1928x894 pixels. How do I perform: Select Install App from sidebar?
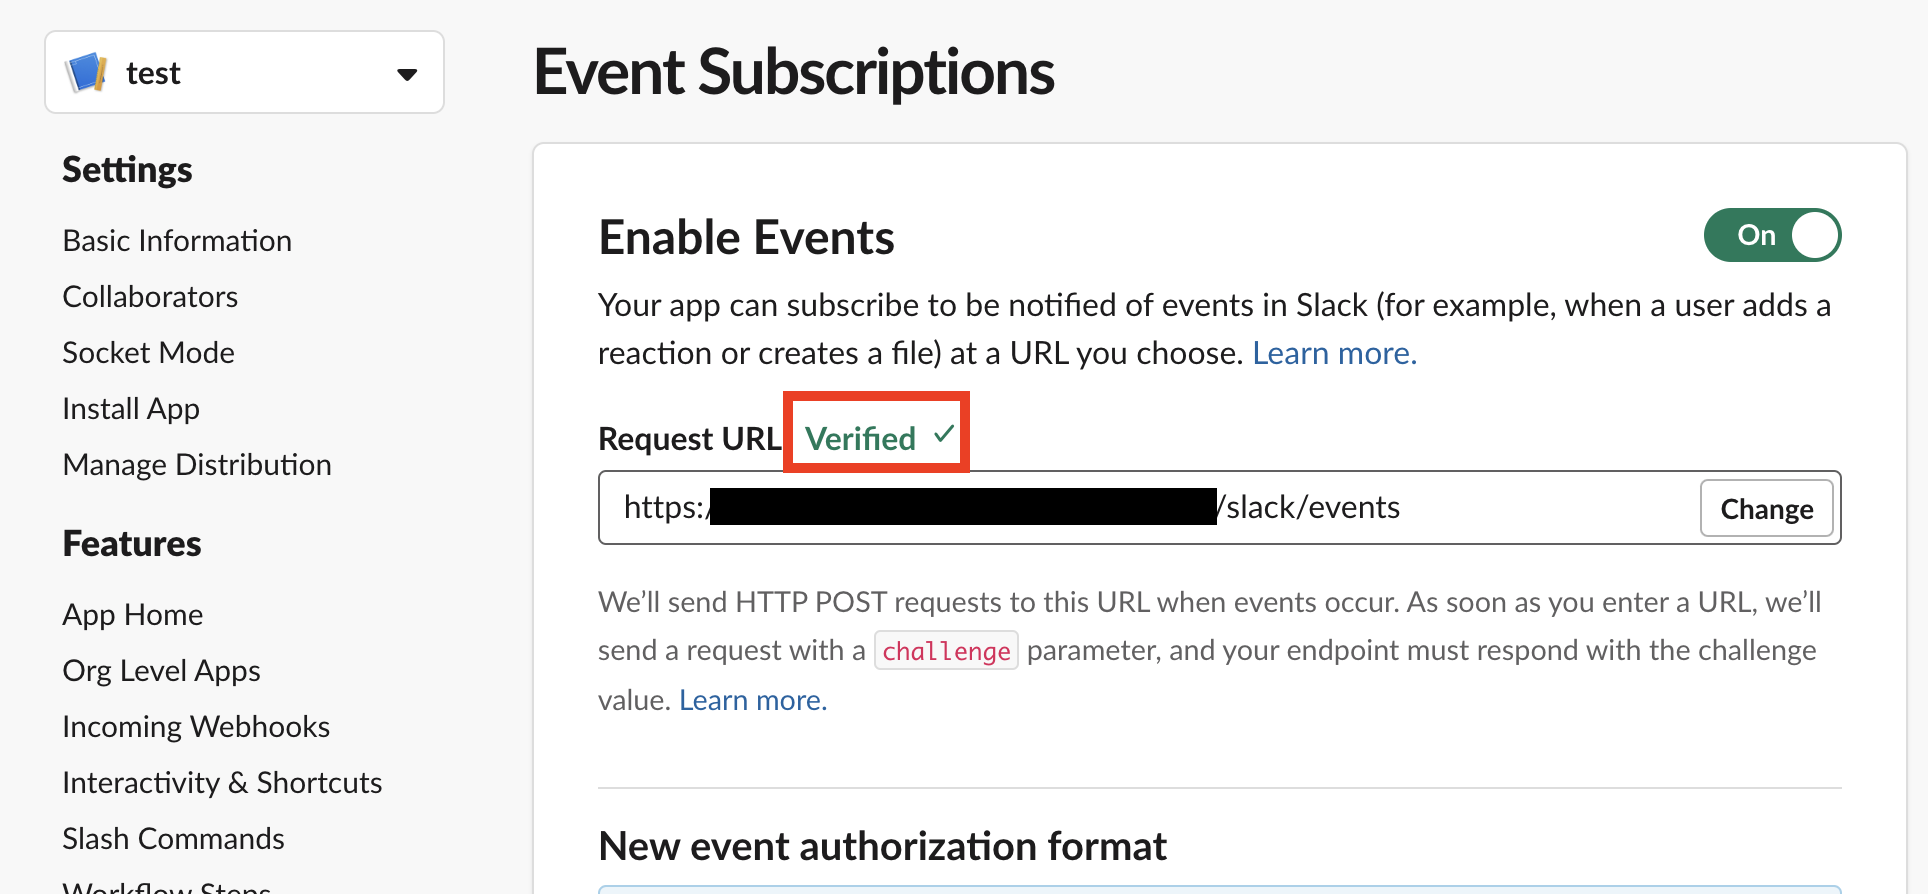pos(130,408)
